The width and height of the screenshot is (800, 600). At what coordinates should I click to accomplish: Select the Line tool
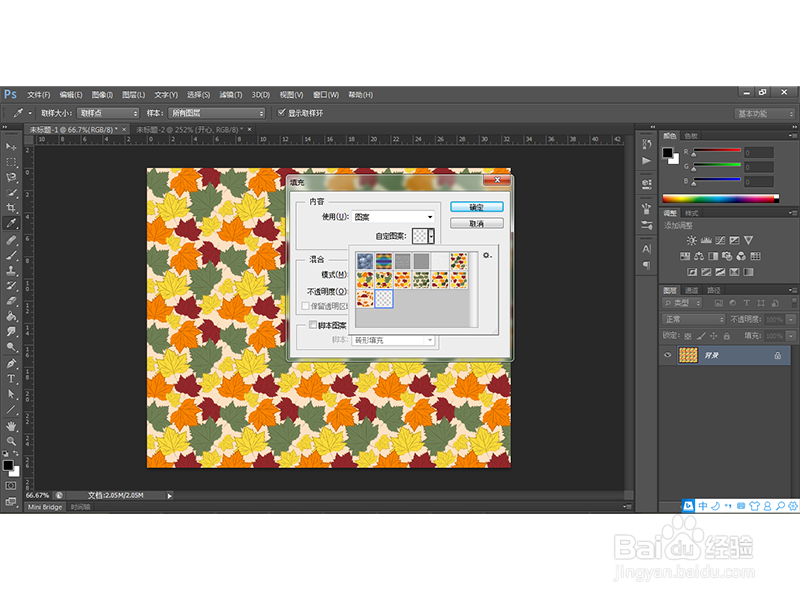point(11,409)
